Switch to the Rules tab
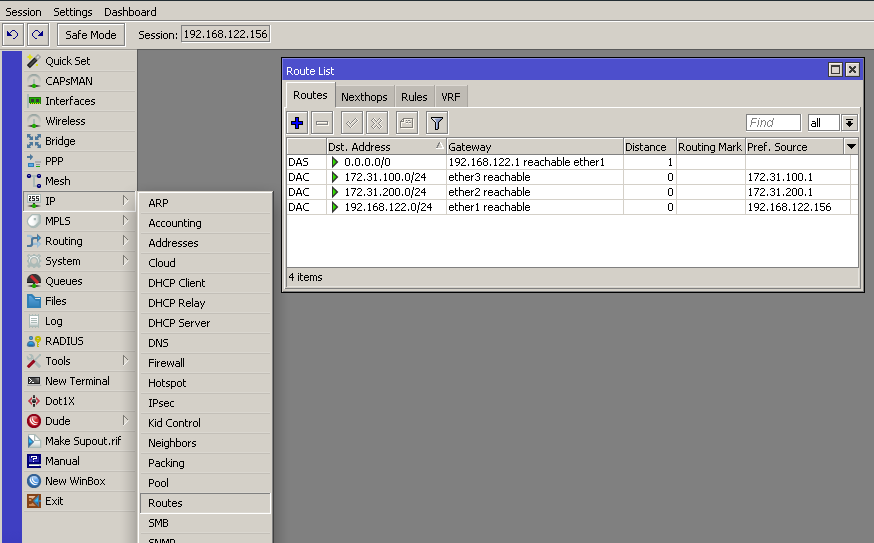The image size is (874, 543). [414, 97]
